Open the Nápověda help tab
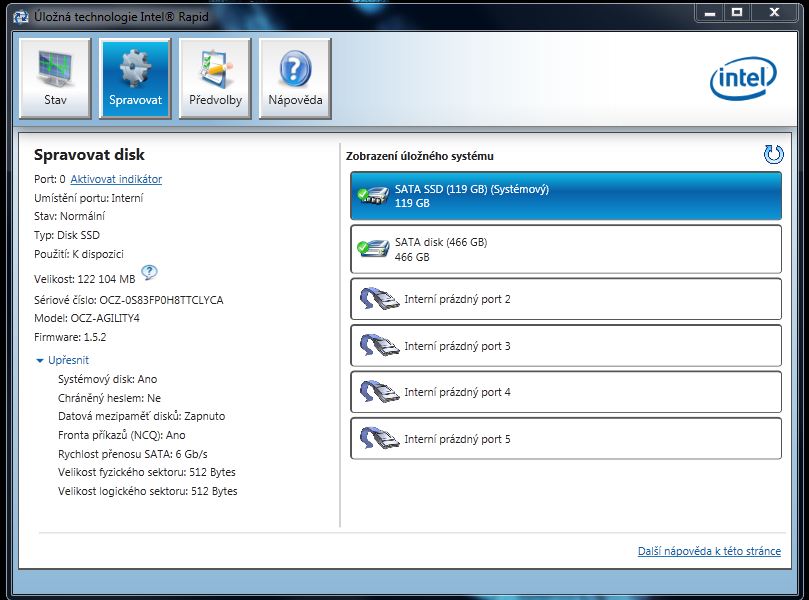This screenshot has width=809, height=600. 295,78
